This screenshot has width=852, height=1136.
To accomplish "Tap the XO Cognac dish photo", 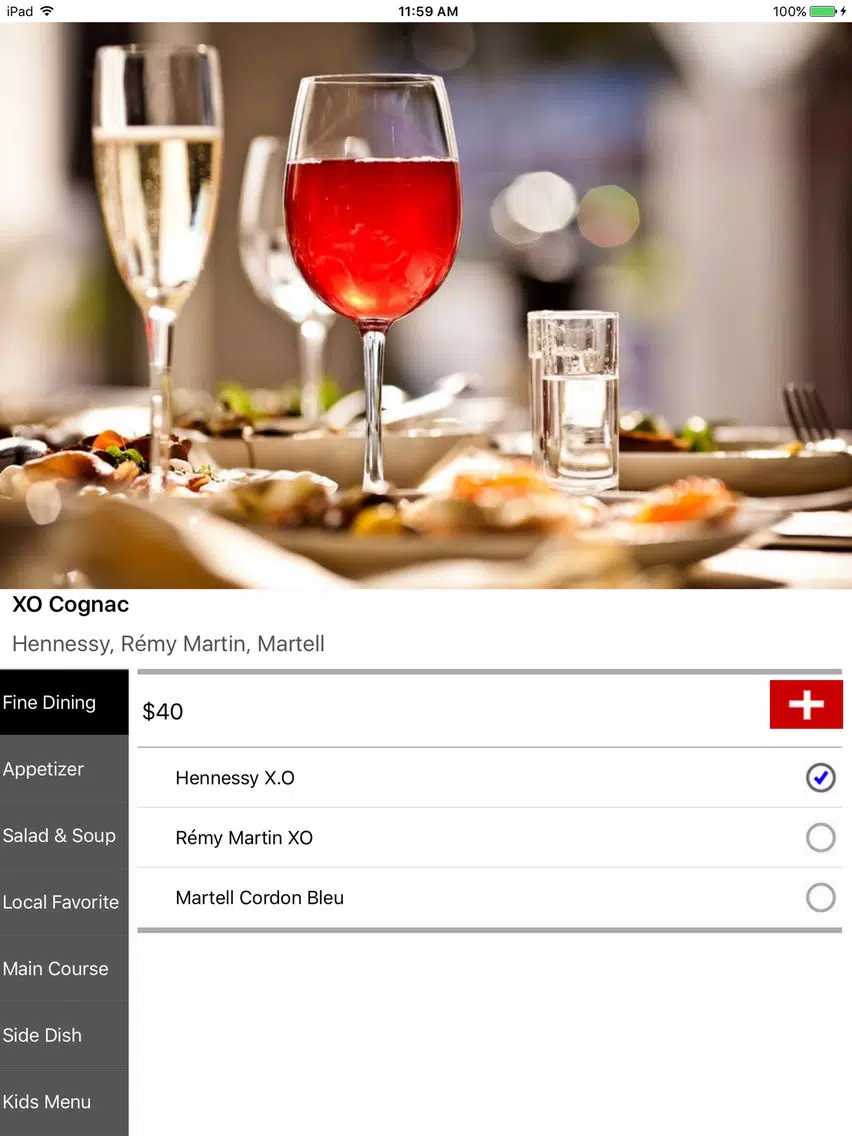I will point(426,305).
